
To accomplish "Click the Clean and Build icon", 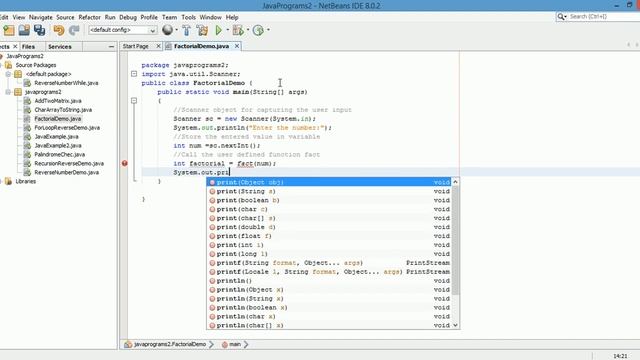I will (202, 30).
